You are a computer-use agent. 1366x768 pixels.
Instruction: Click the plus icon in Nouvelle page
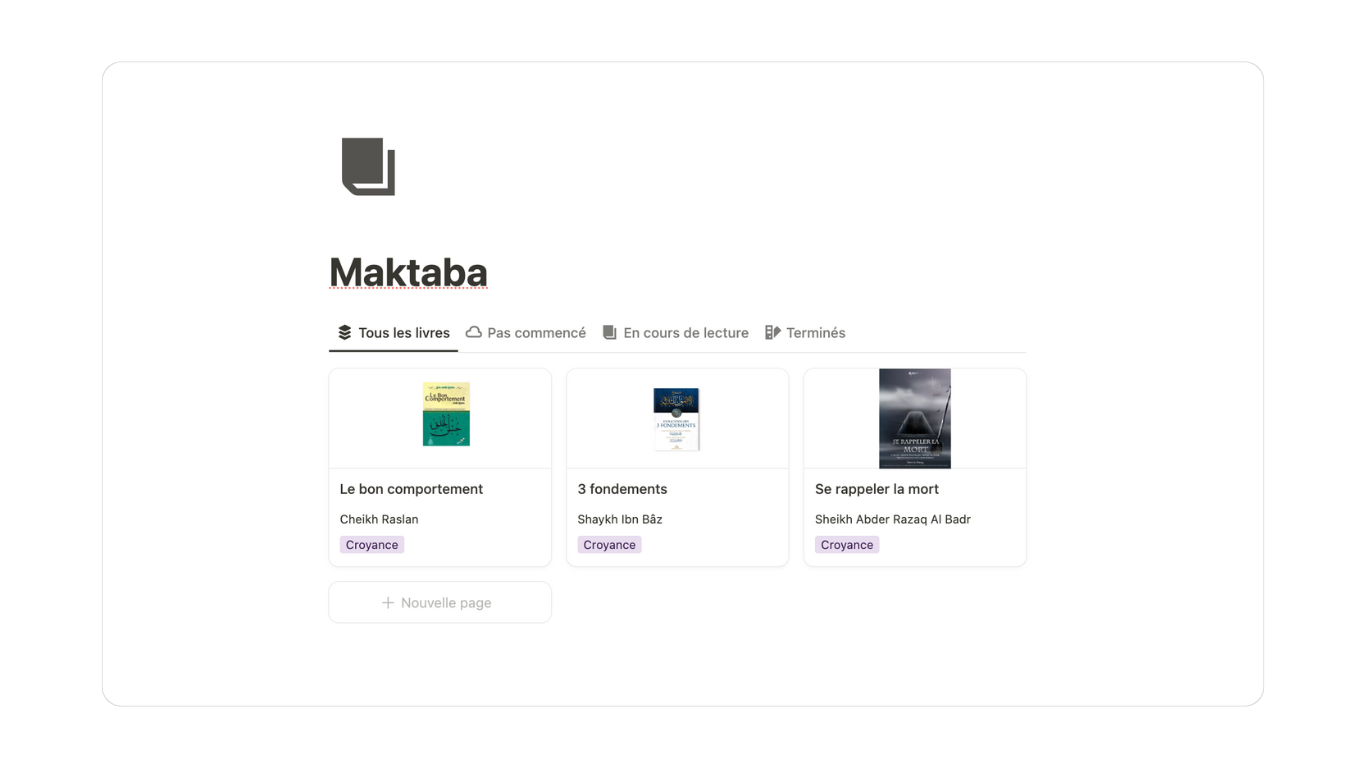pyautogui.click(x=388, y=603)
